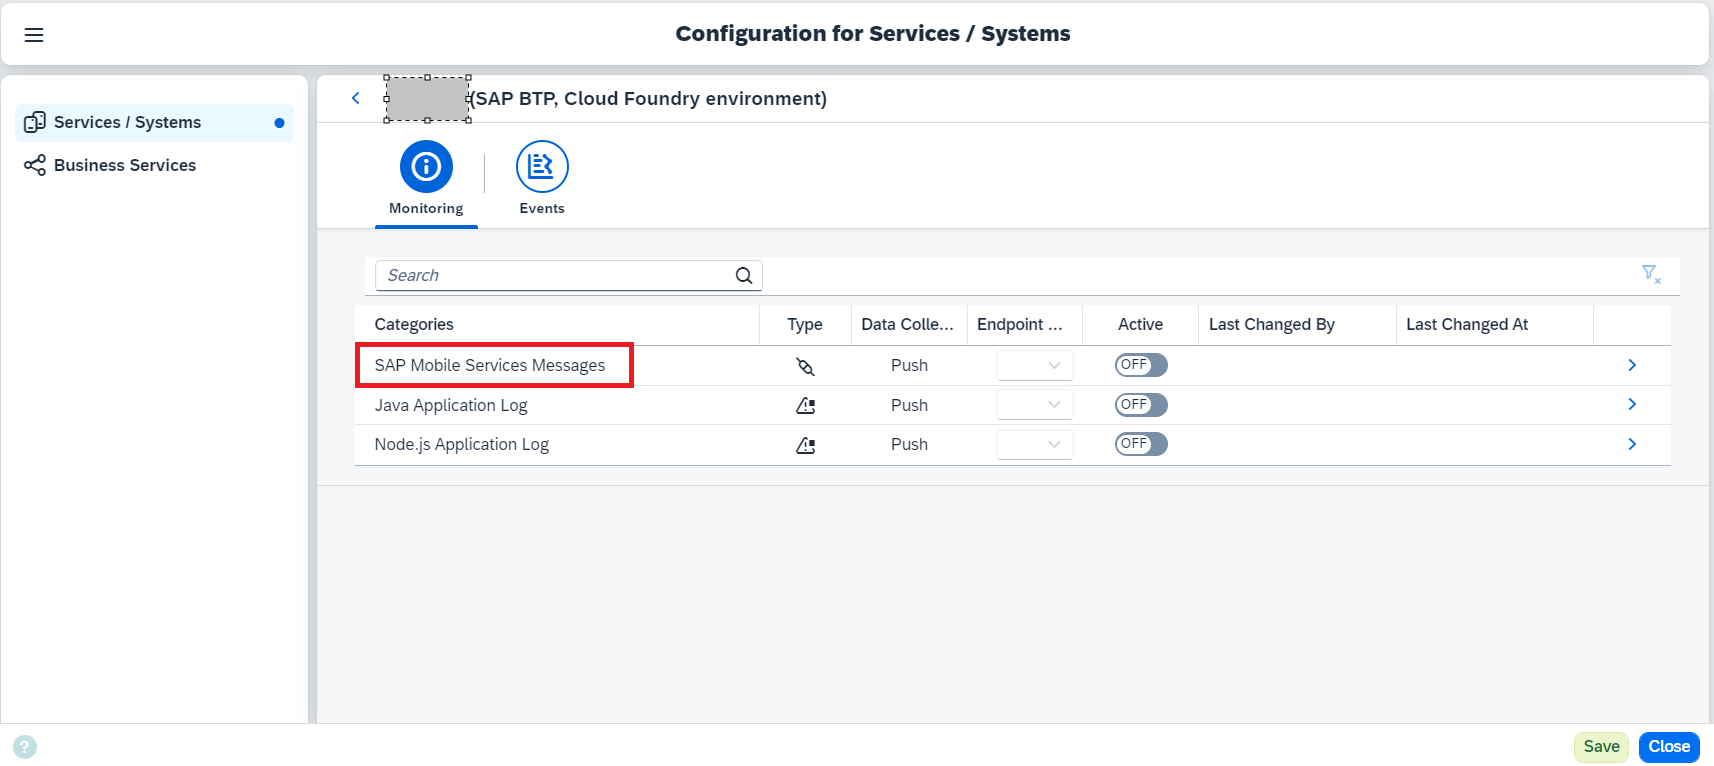Expand details arrow for SAP Mobile Services Messages
1714x766 pixels.
click(1632, 365)
